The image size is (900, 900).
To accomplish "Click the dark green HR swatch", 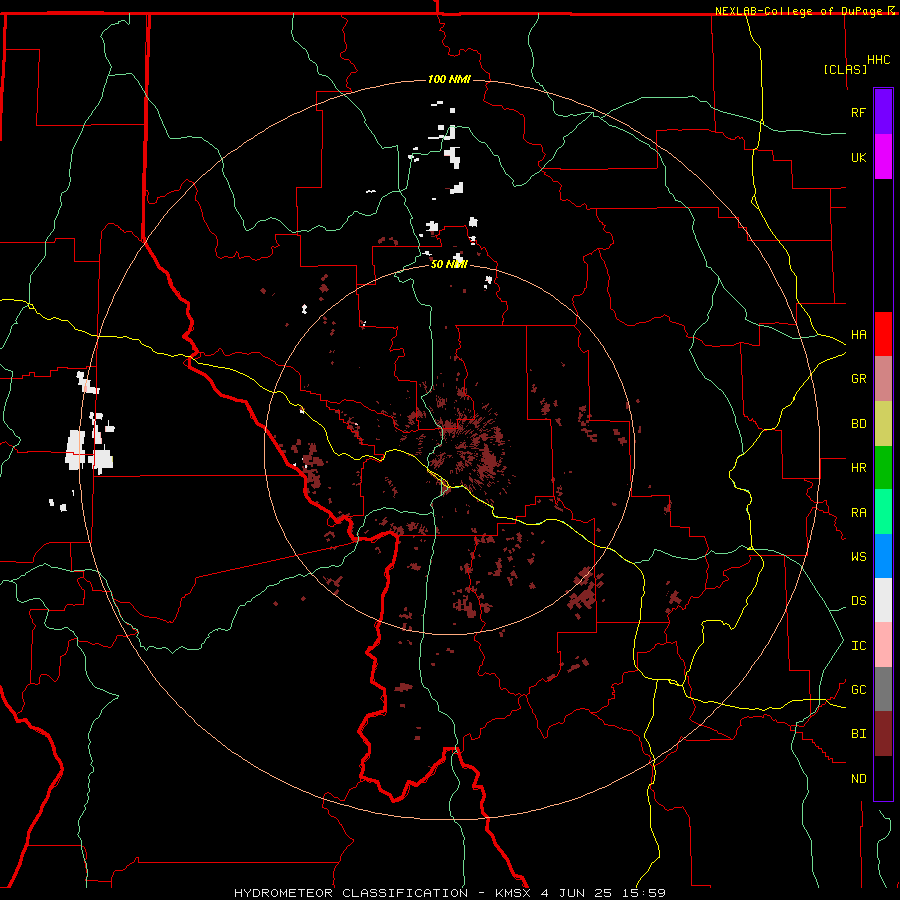I will click(x=883, y=468).
